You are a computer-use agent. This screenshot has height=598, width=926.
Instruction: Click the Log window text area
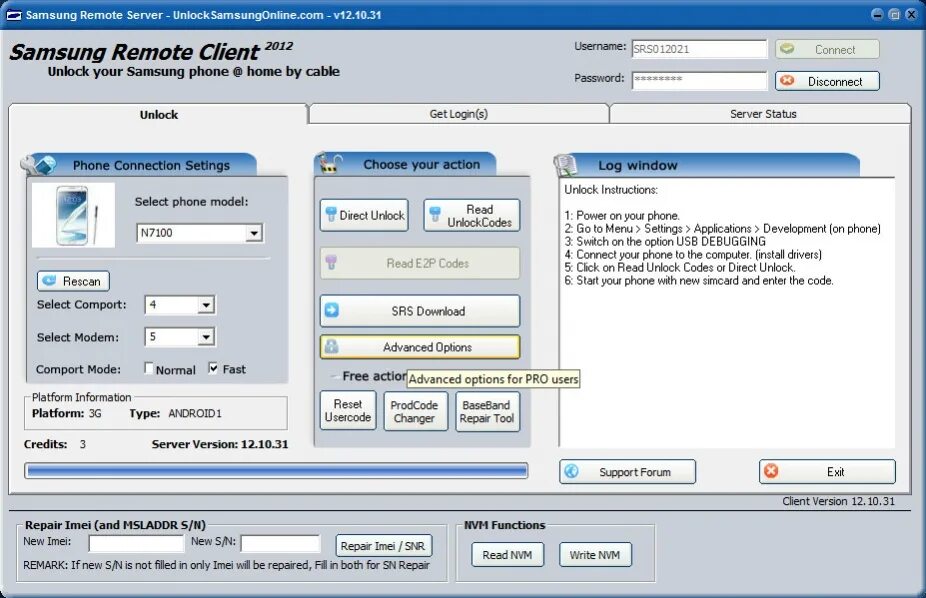[727, 313]
